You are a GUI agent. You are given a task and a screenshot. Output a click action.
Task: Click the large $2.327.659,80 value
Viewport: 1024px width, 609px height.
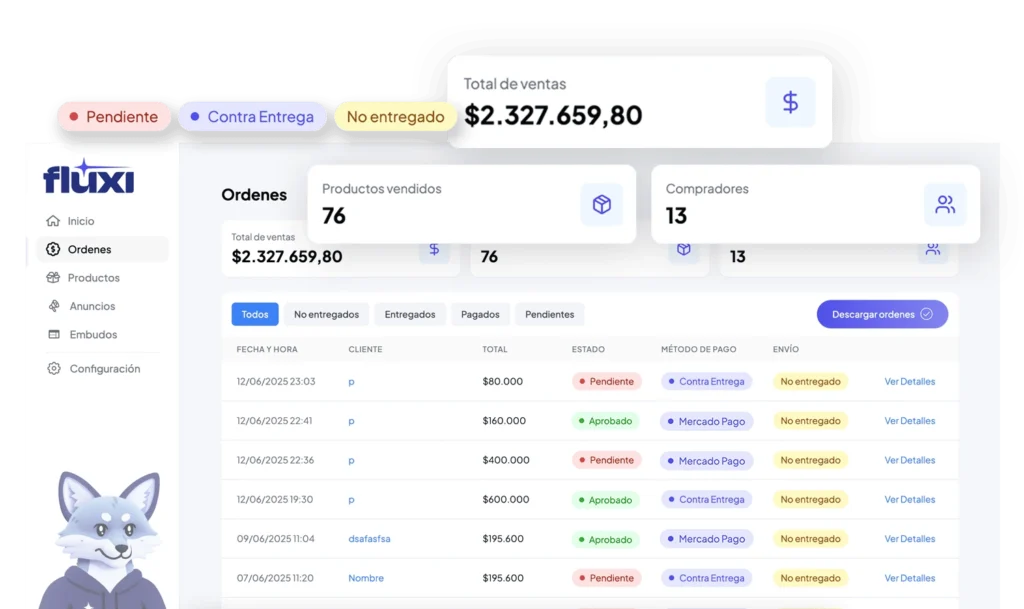[x=553, y=116]
